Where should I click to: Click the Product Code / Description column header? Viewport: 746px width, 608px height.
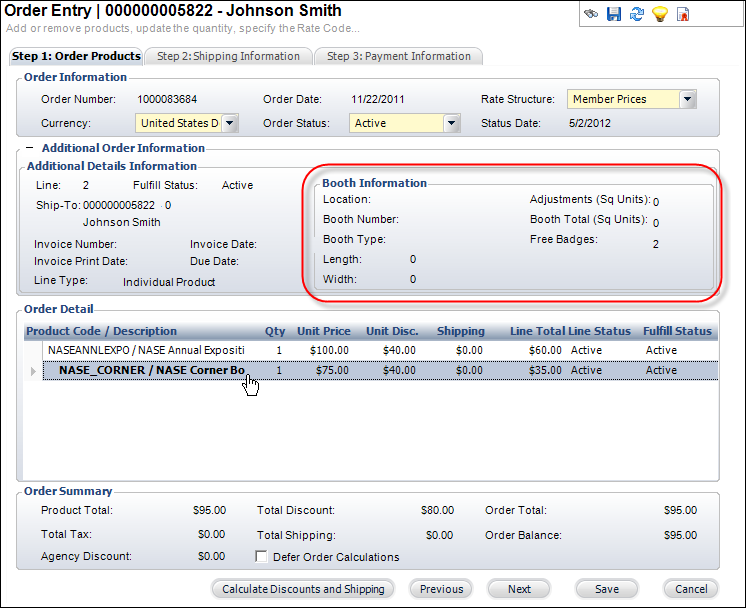101,331
